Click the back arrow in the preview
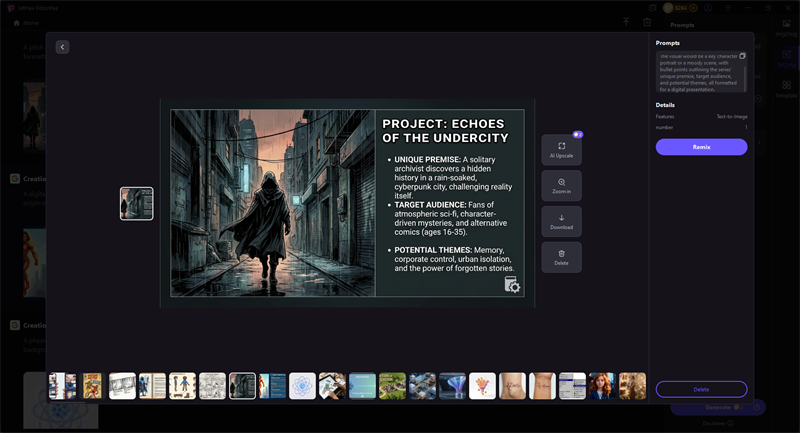The width and height of the screenshot is (800, 433). [62, 47]
